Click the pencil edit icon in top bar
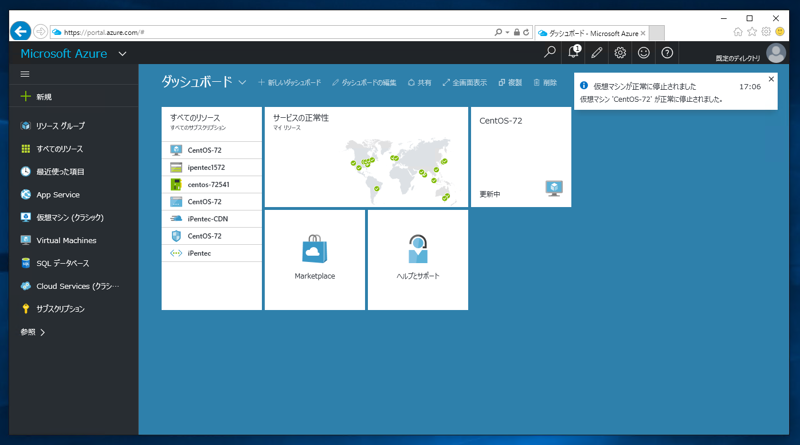 pyautogui.click(x=596, y=52)
